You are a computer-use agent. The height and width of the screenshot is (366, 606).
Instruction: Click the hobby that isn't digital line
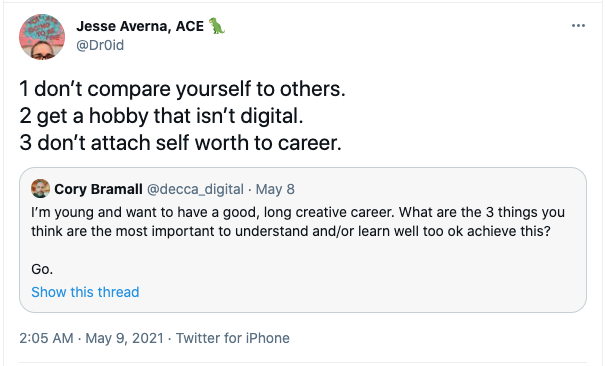pyautogui.click(x=162, y=116)
